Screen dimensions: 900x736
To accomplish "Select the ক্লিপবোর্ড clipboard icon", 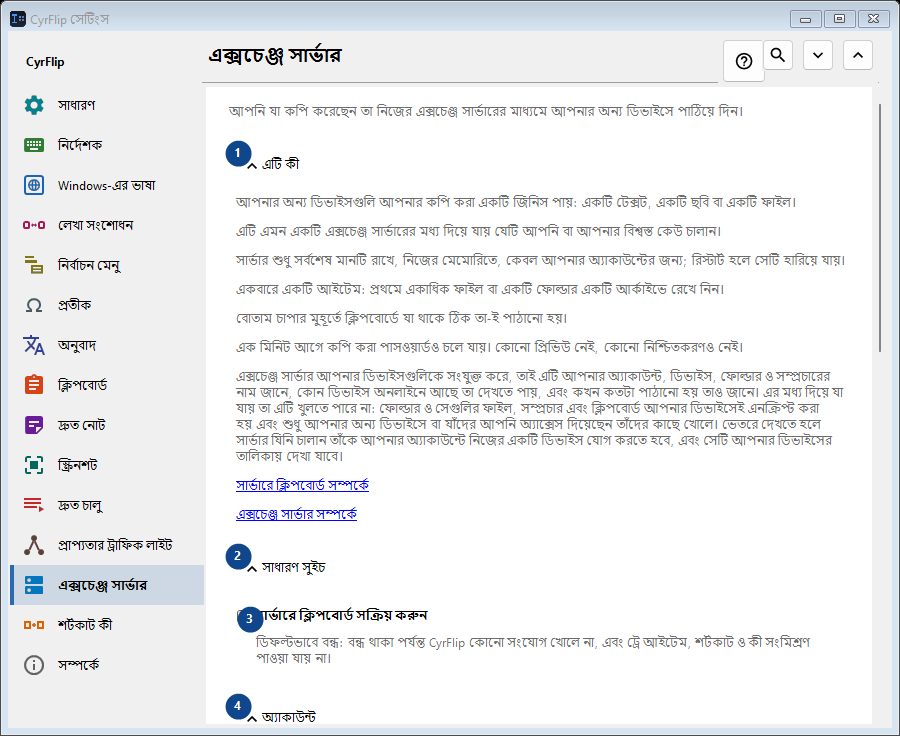I will pyautogui.click(x=34, y=385).
